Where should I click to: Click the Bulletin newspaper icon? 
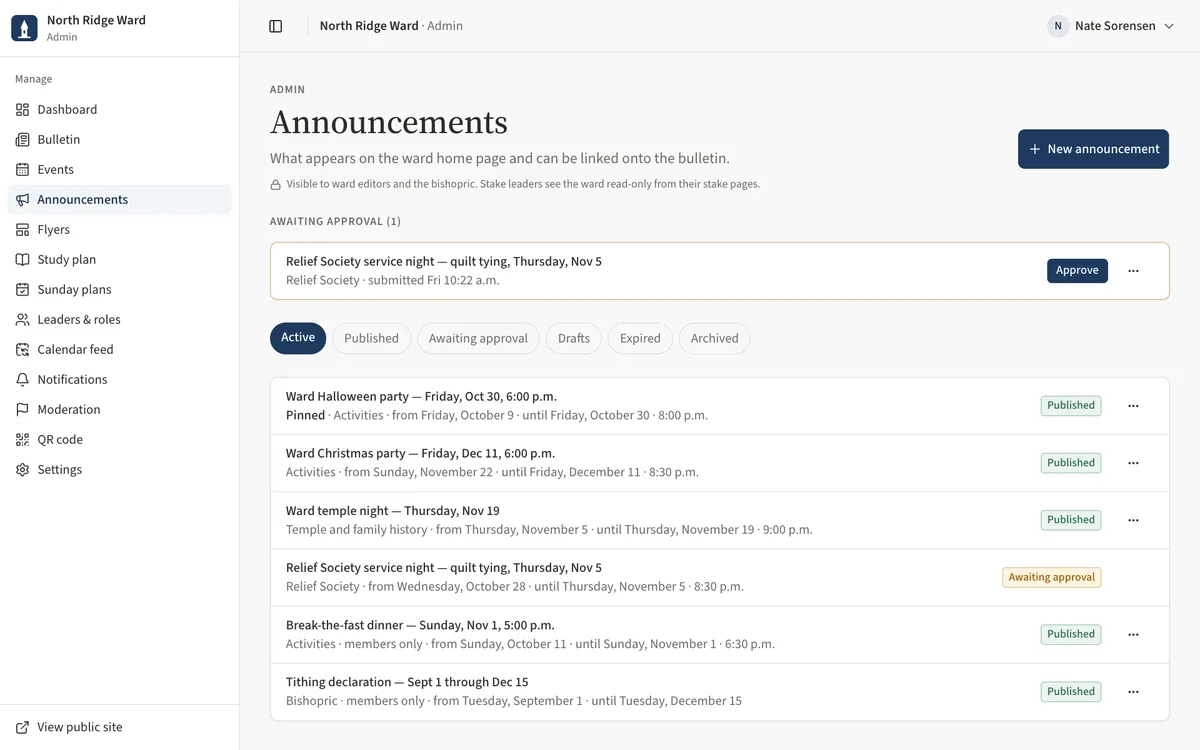(22, 140)
